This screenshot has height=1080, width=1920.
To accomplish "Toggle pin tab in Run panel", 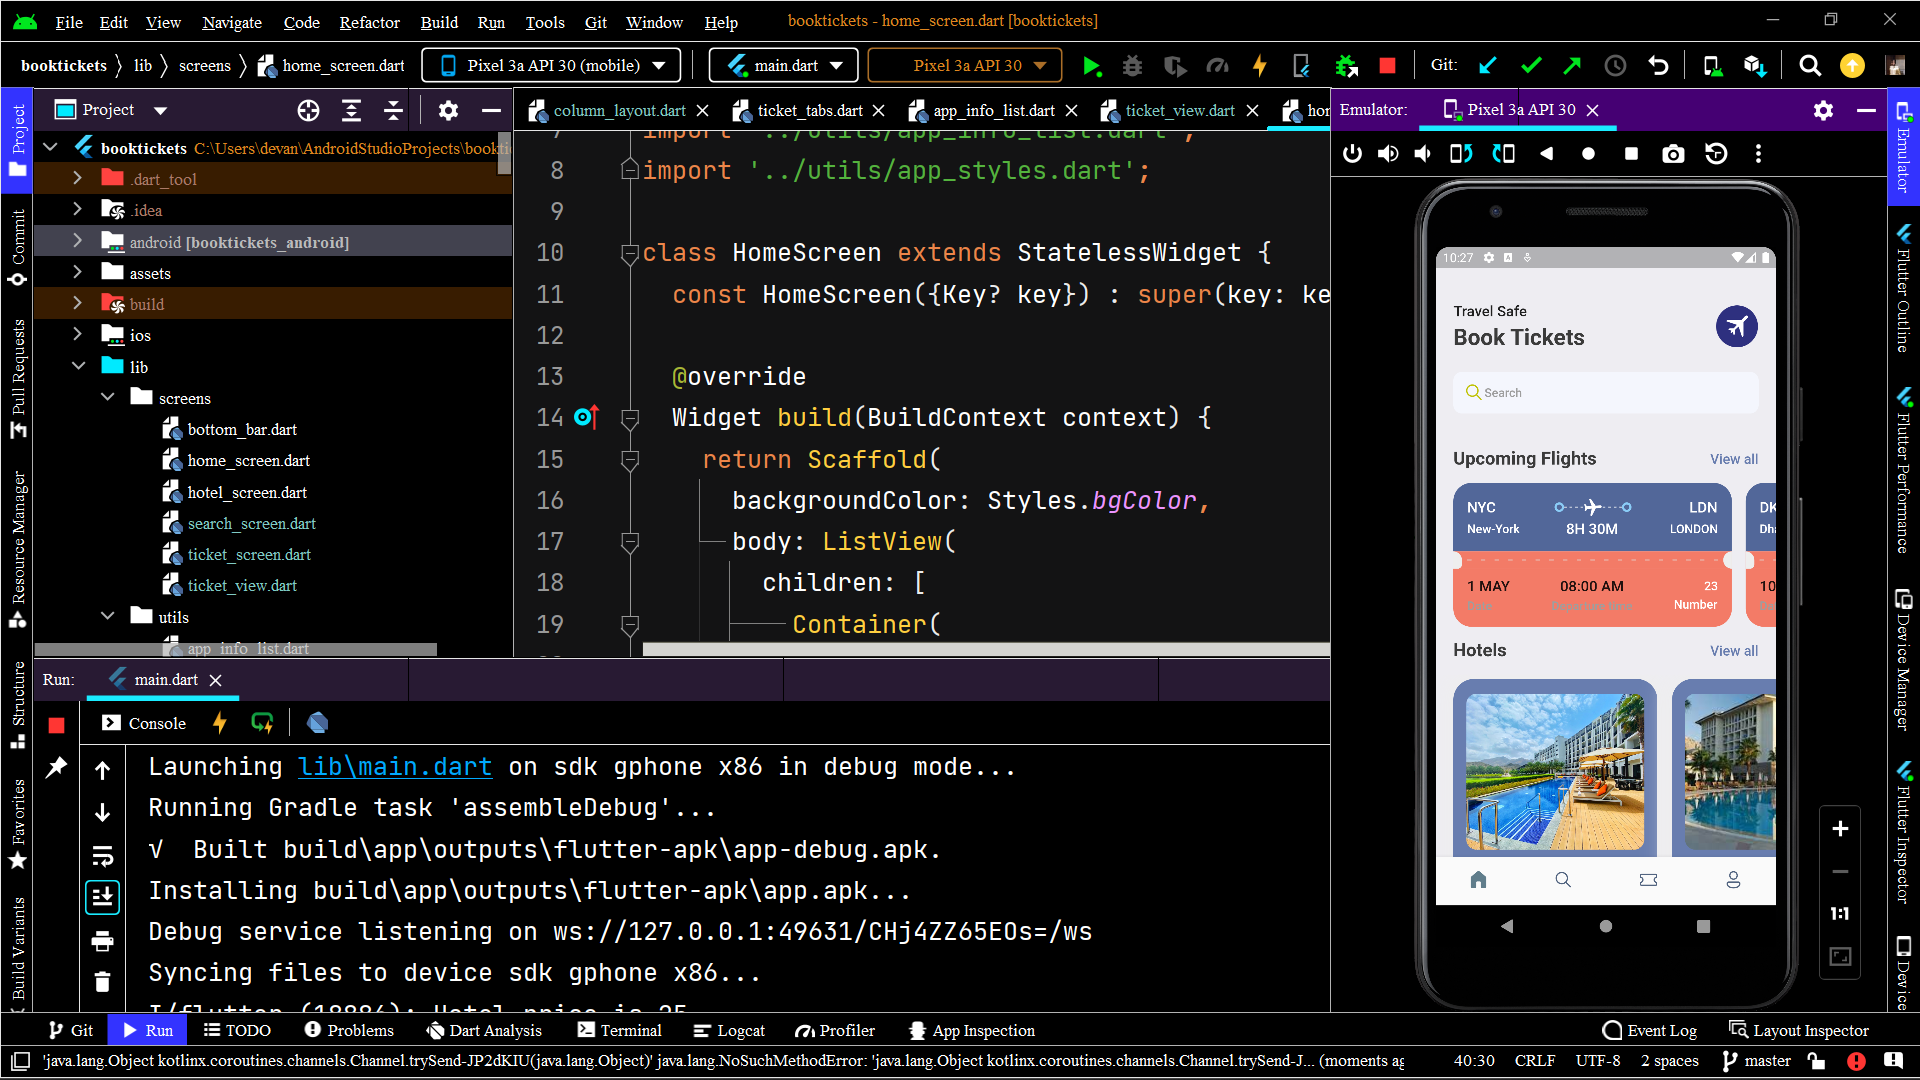I will [56, 767].
